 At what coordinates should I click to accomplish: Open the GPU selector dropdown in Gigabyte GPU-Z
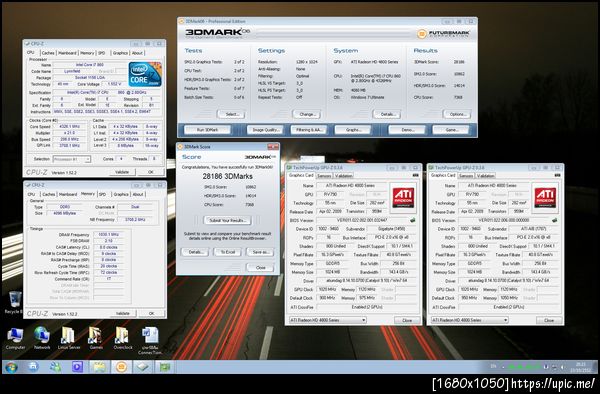(x=328, y=320)
